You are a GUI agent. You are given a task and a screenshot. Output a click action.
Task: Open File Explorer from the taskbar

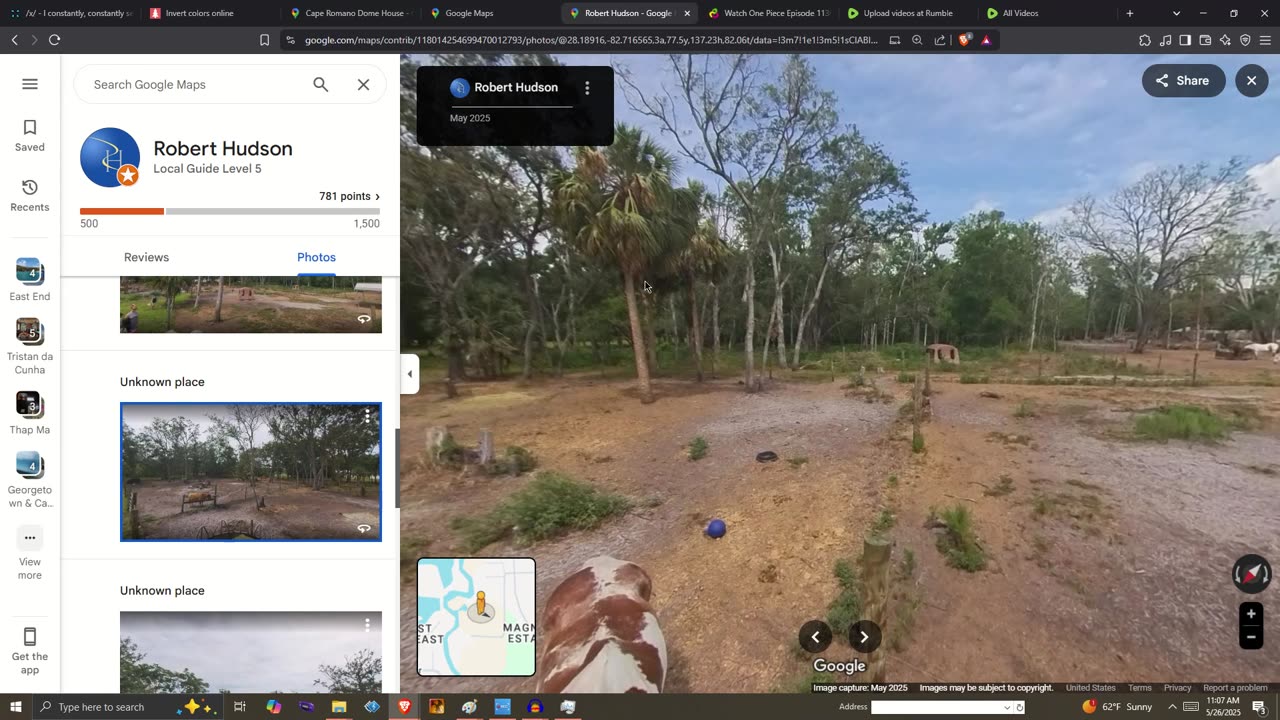point(339,707)
